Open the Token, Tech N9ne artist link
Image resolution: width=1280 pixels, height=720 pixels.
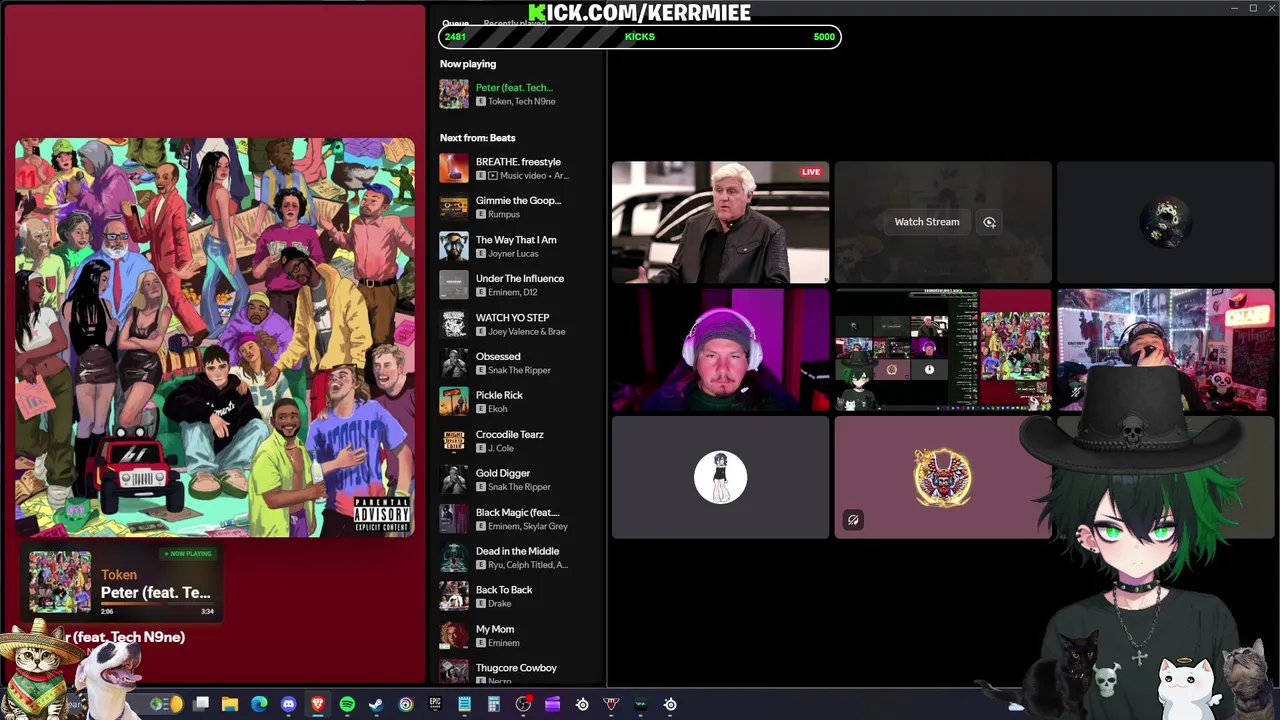pyautogui.click(x=522, y=101)
